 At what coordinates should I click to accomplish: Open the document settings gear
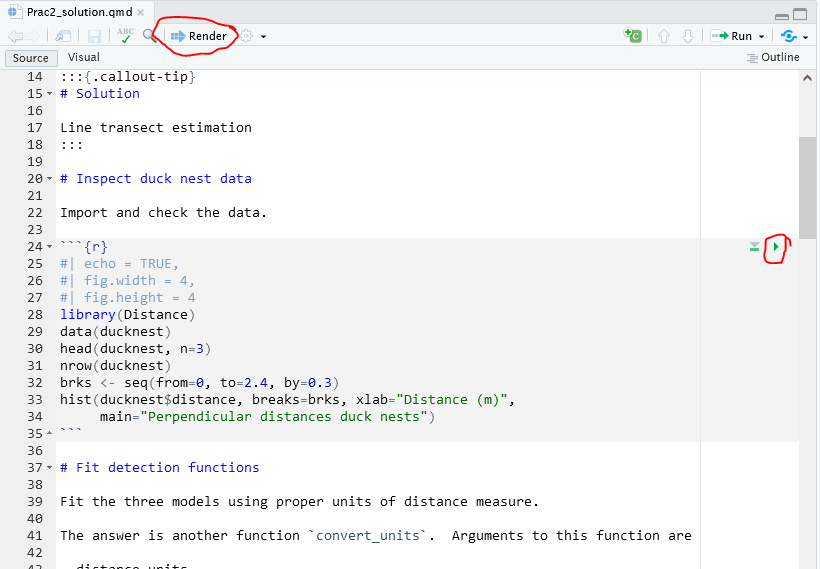point(246,36)
